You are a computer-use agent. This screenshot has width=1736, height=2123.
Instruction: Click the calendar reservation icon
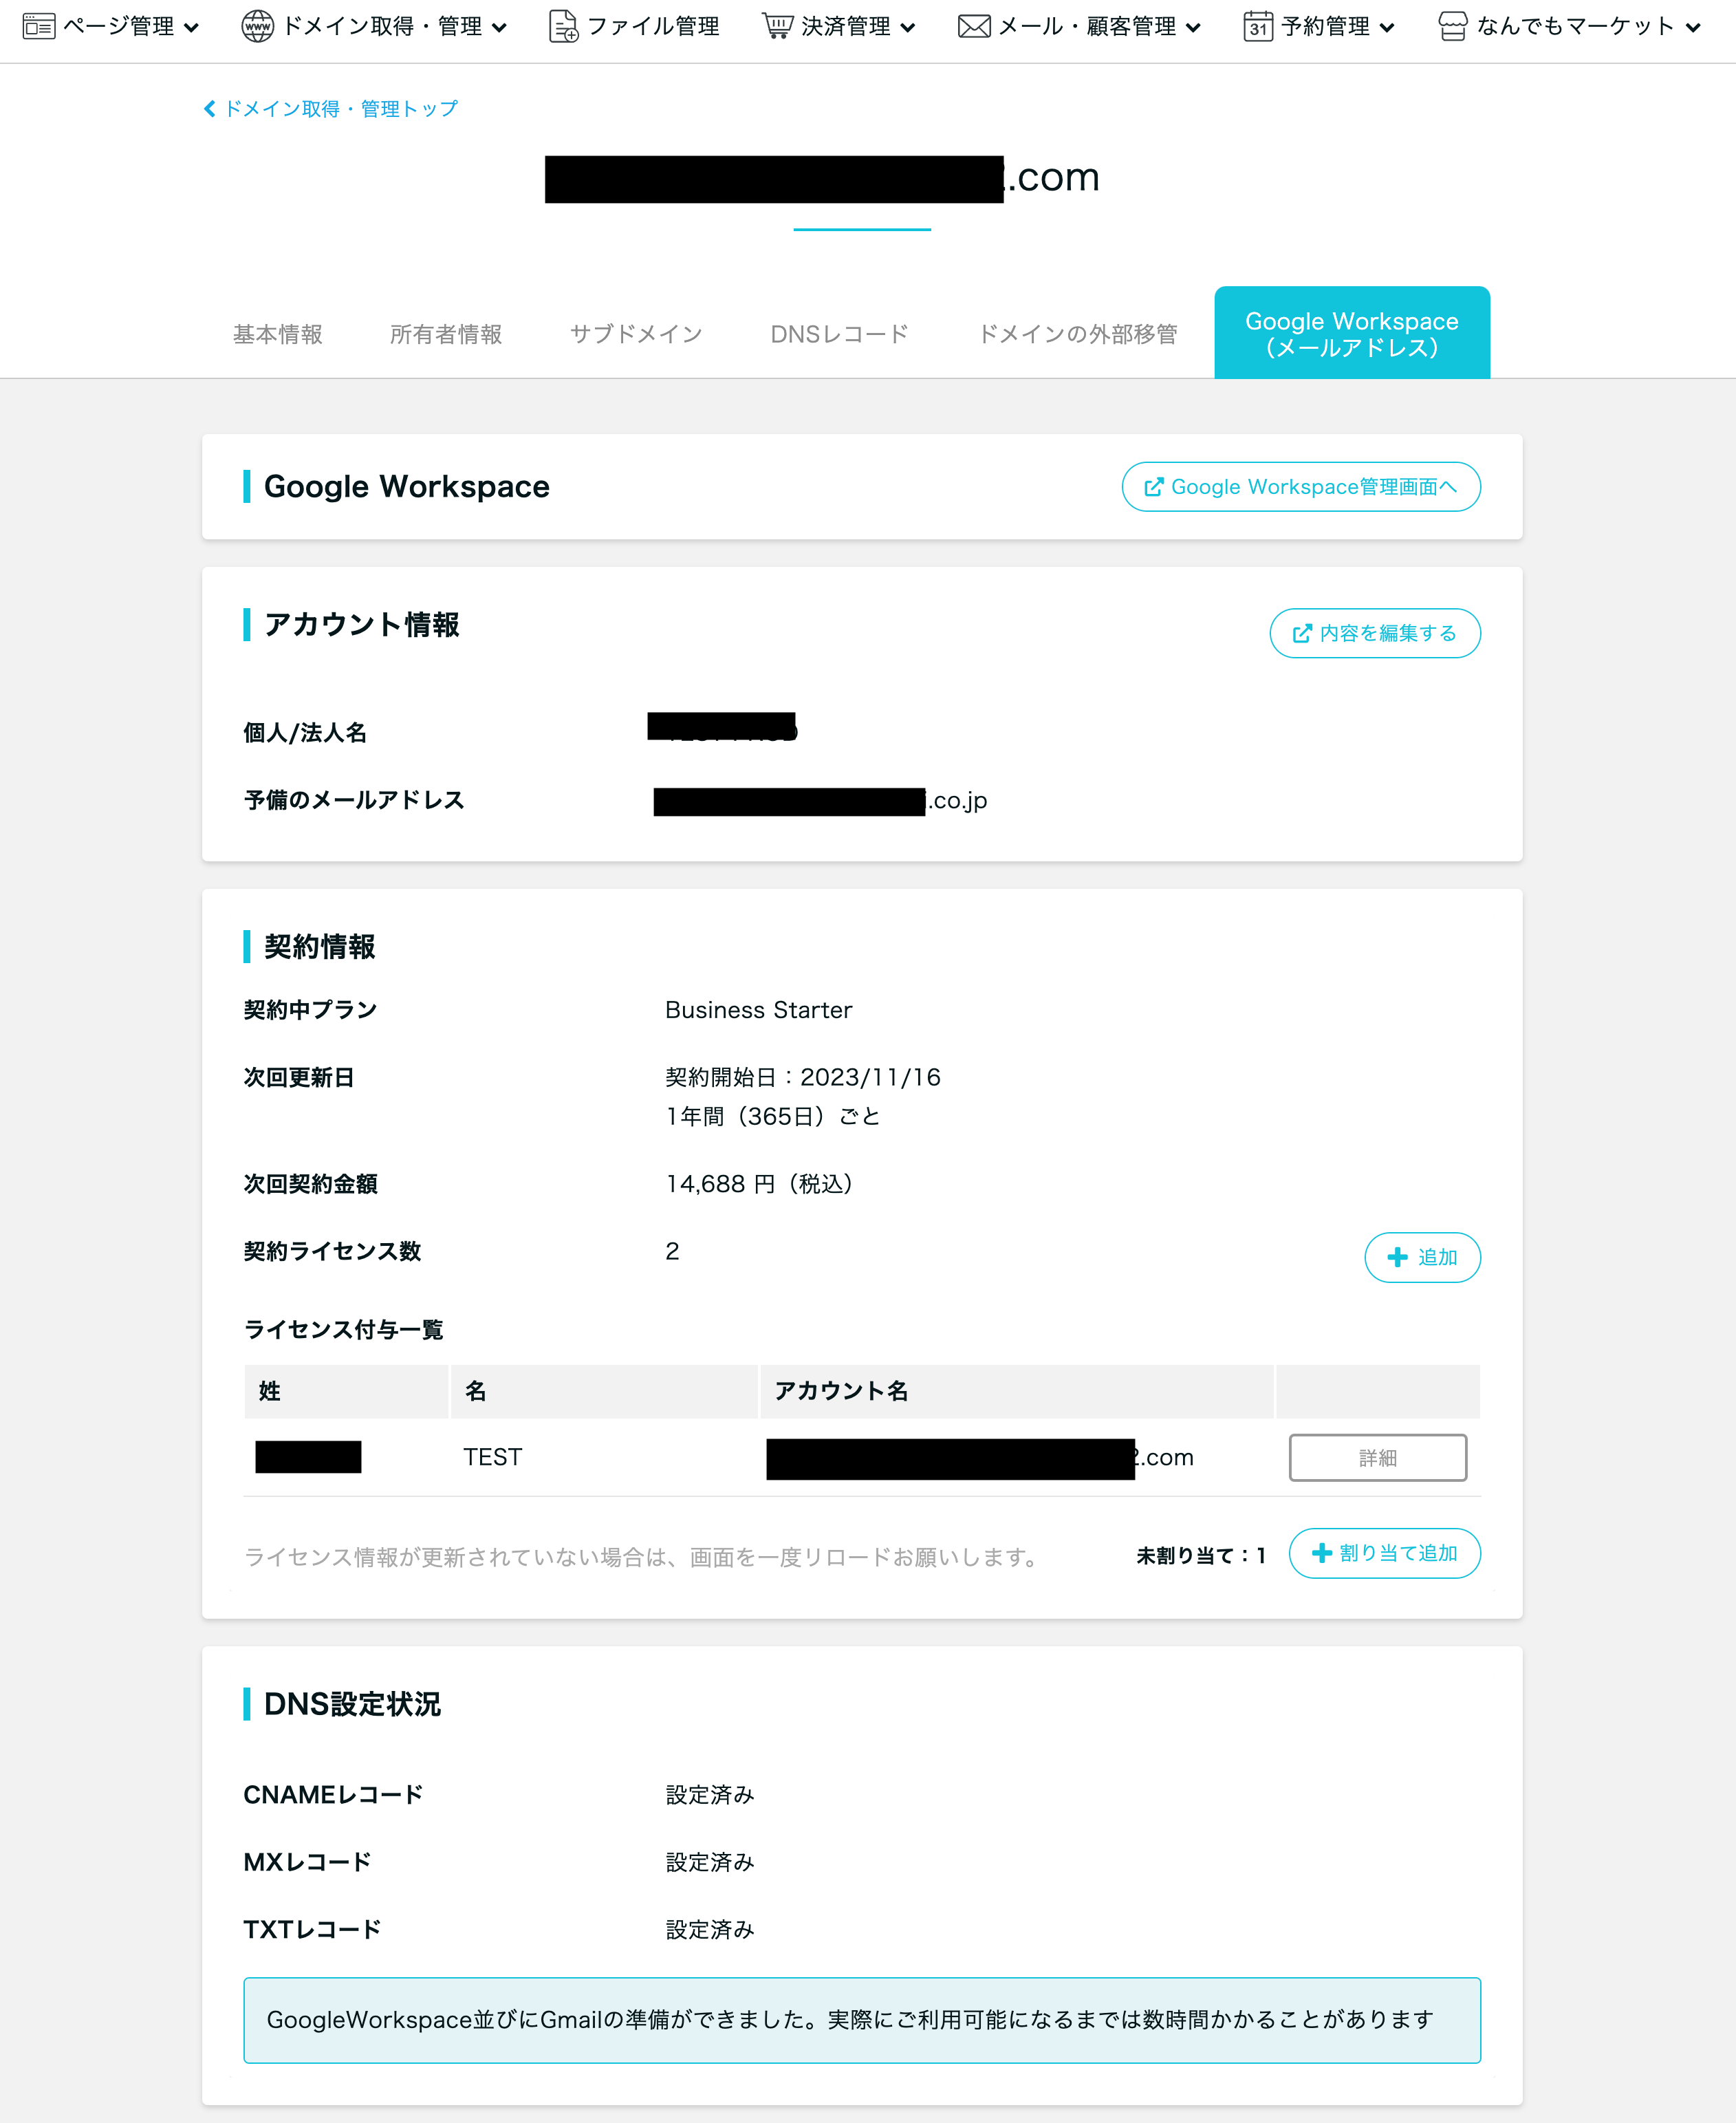tap(1258, 26)
